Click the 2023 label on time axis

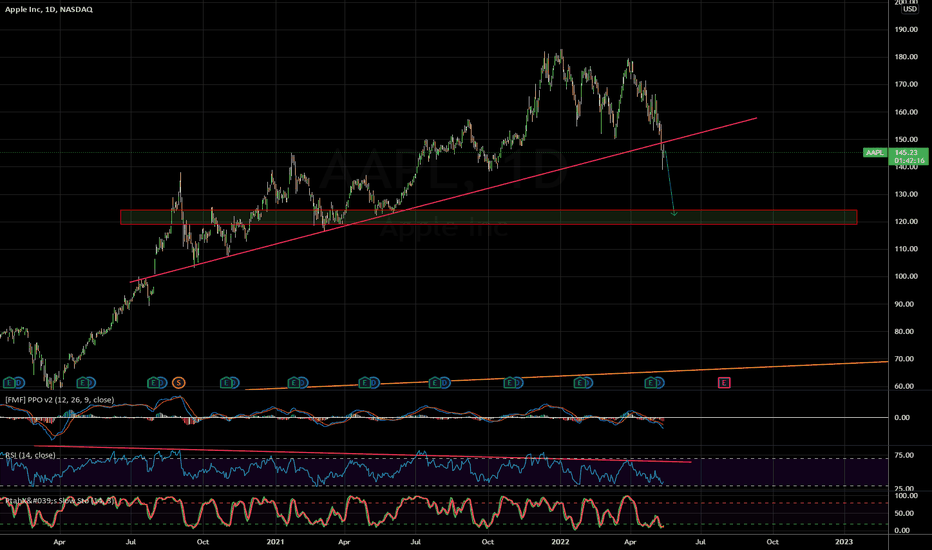[843, 542]
